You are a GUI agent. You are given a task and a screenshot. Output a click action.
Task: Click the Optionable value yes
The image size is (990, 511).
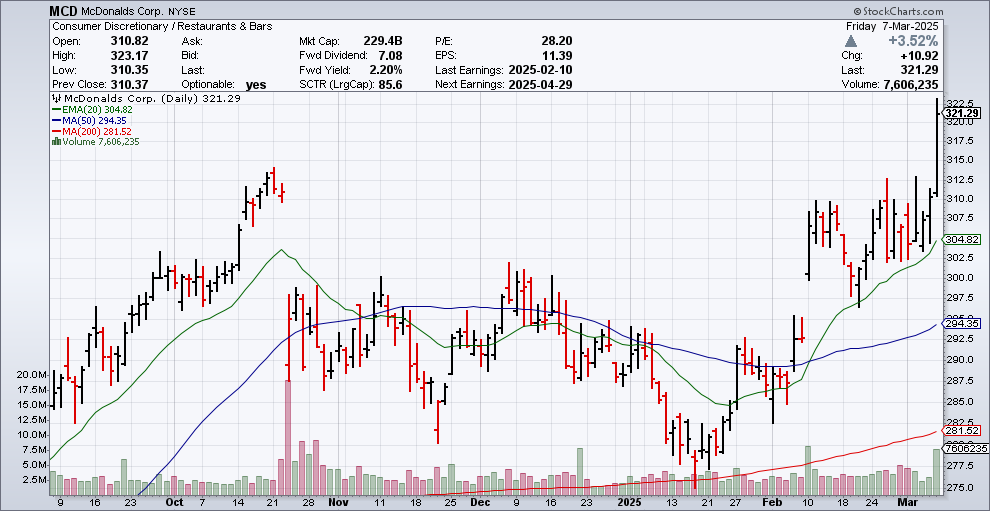click(256, 85)
